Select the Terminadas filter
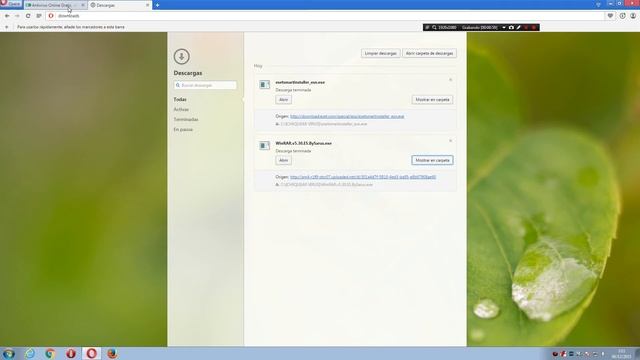The width and height of the screenshot is (640, 360). pos(186,120)
